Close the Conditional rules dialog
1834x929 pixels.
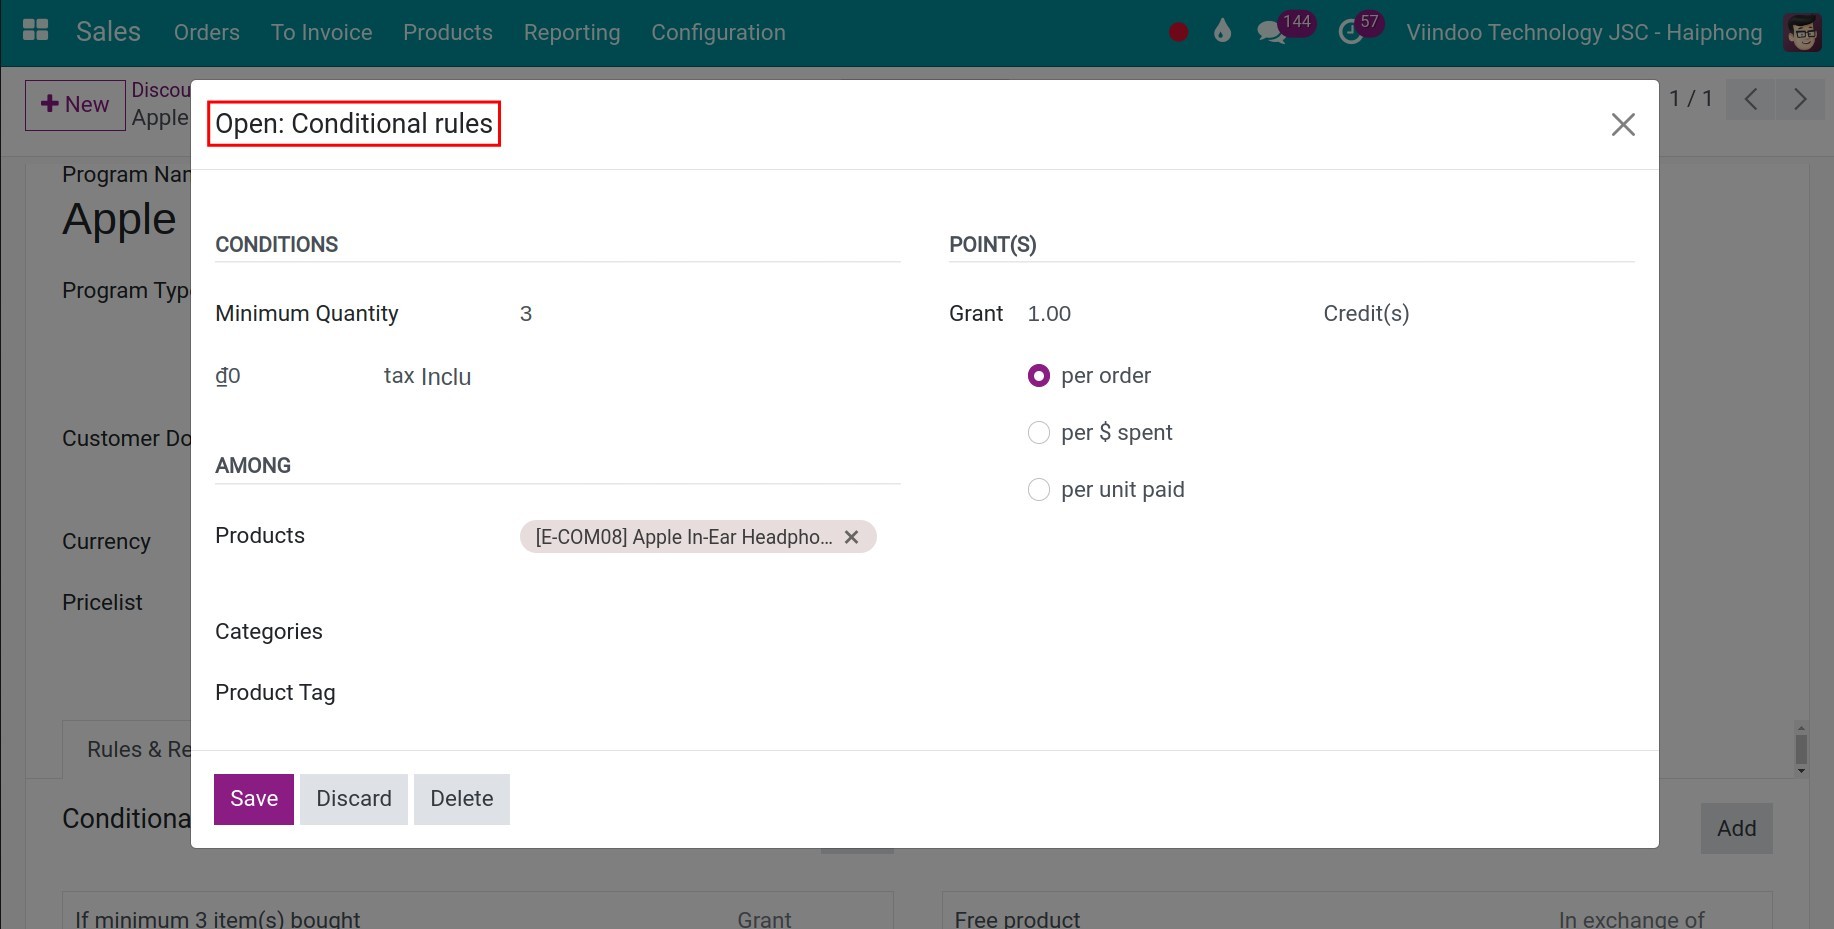(x=1623, y=124)
